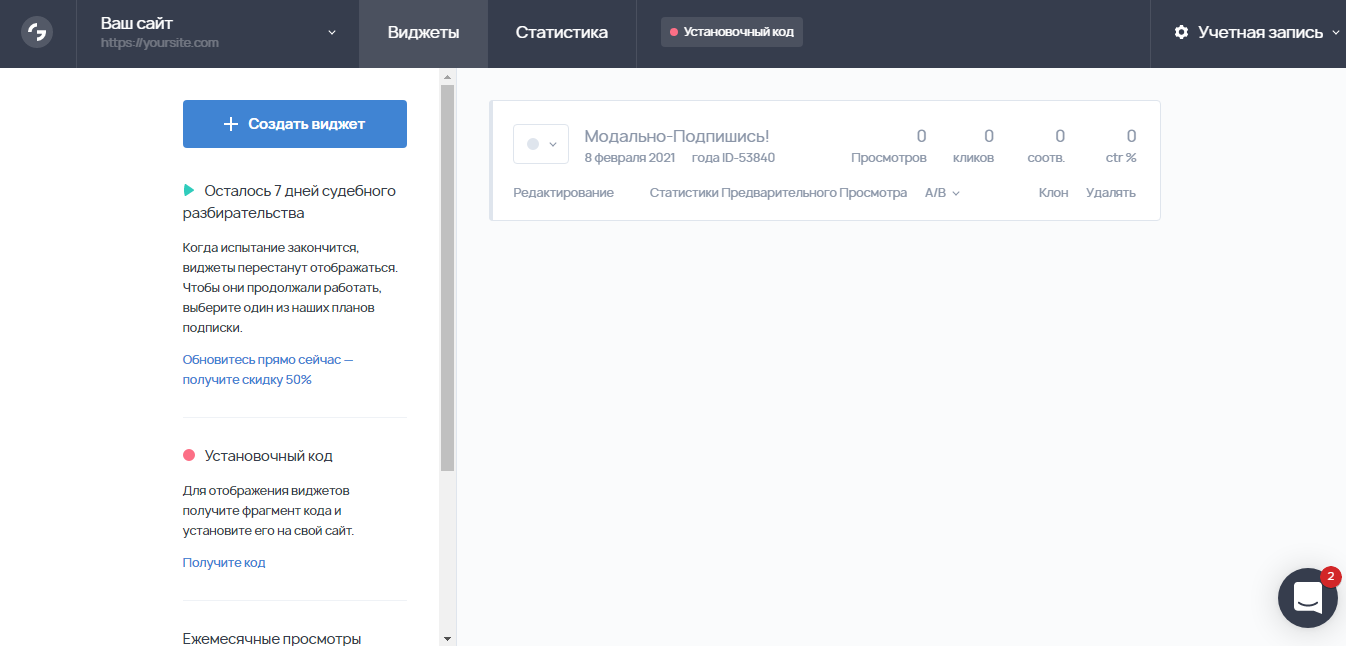This screenshot has height=646, width=1346.
Task: Click green triangle icon beside Осталось 7 дней
Action: (189, 190)
